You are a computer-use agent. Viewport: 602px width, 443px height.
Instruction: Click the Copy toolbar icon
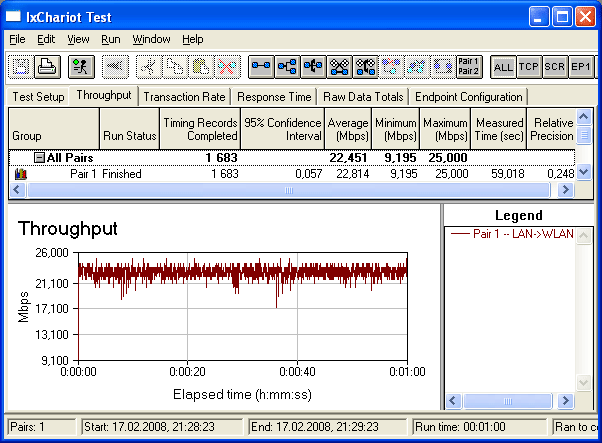pos(175,67)
